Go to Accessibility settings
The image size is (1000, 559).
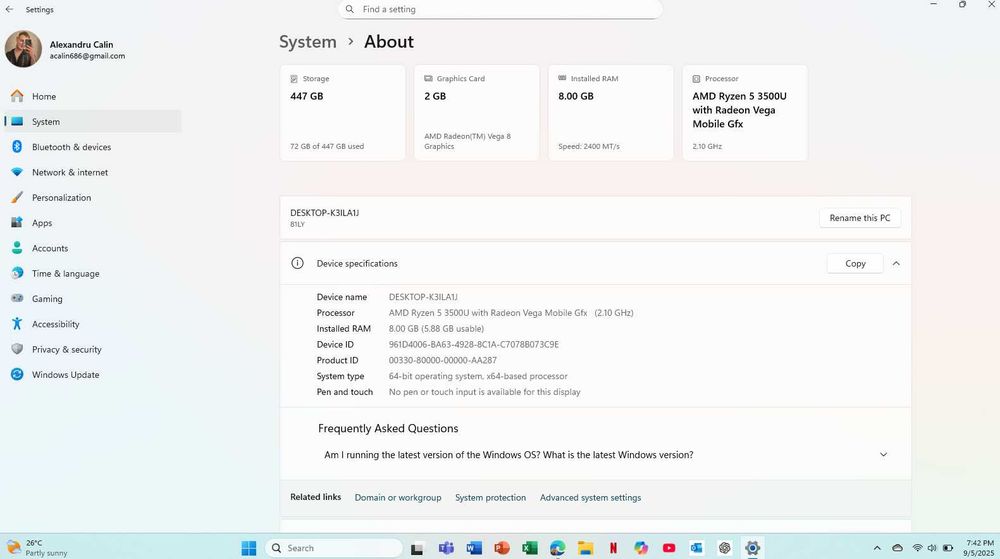[x=92, y=324]
